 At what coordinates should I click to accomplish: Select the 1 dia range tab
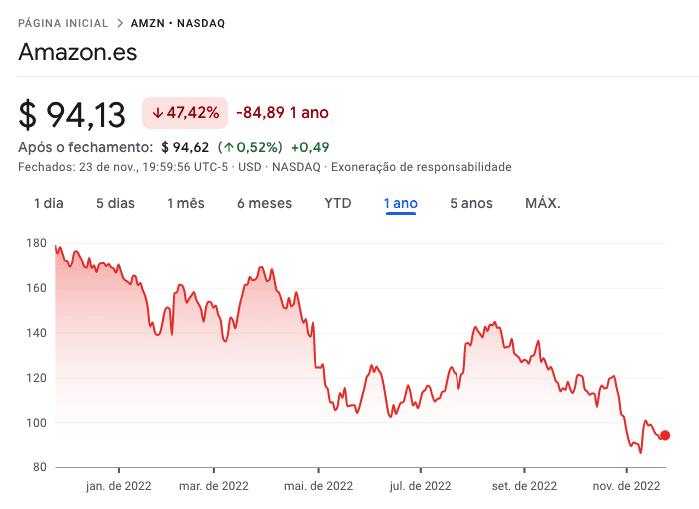point(49,203)
